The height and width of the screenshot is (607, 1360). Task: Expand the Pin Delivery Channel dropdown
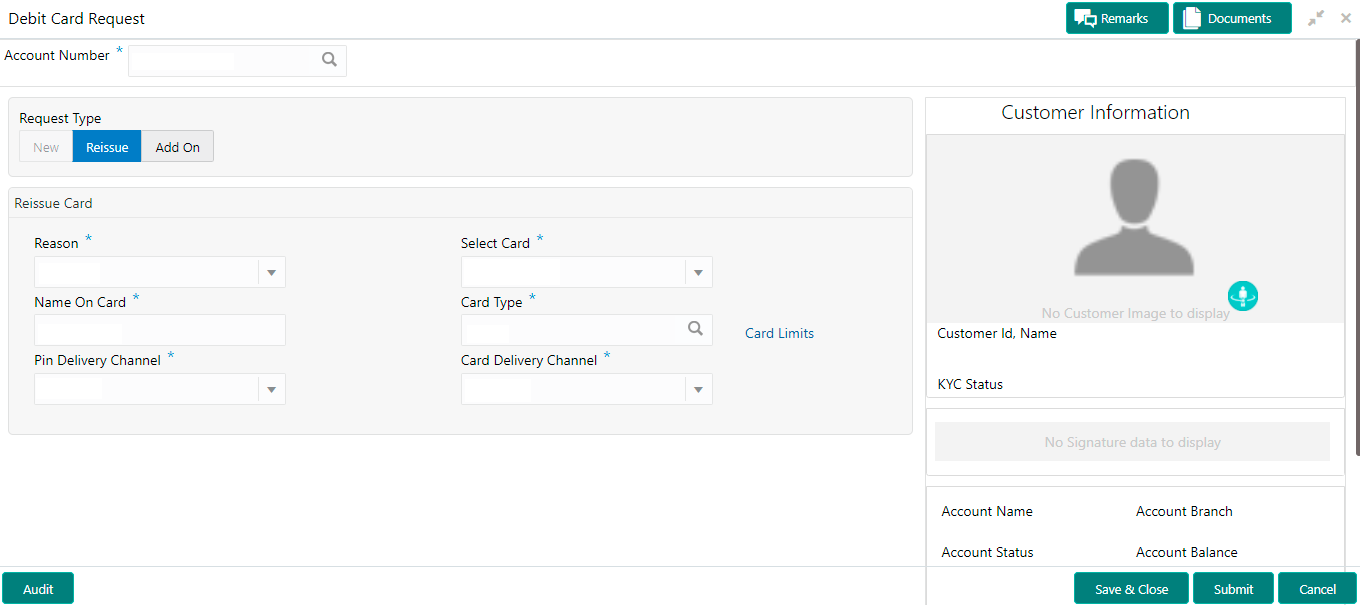[x=271, y=390]
